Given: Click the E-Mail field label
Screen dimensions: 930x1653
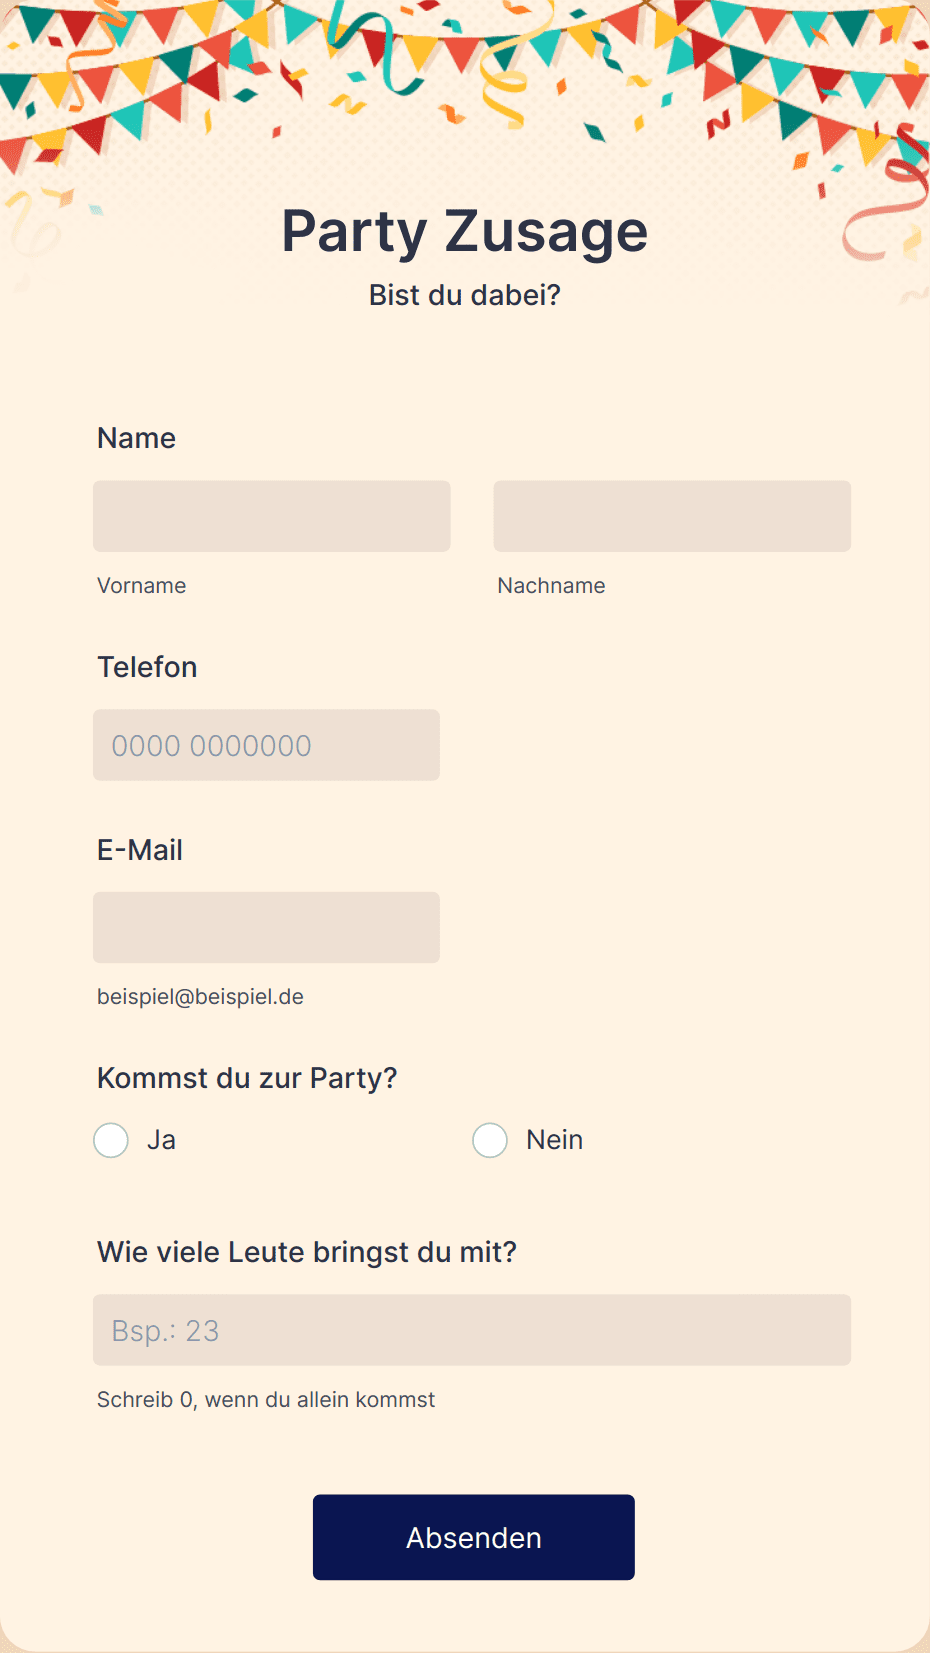Looking at the screenshot, I should tap(140, 850).
